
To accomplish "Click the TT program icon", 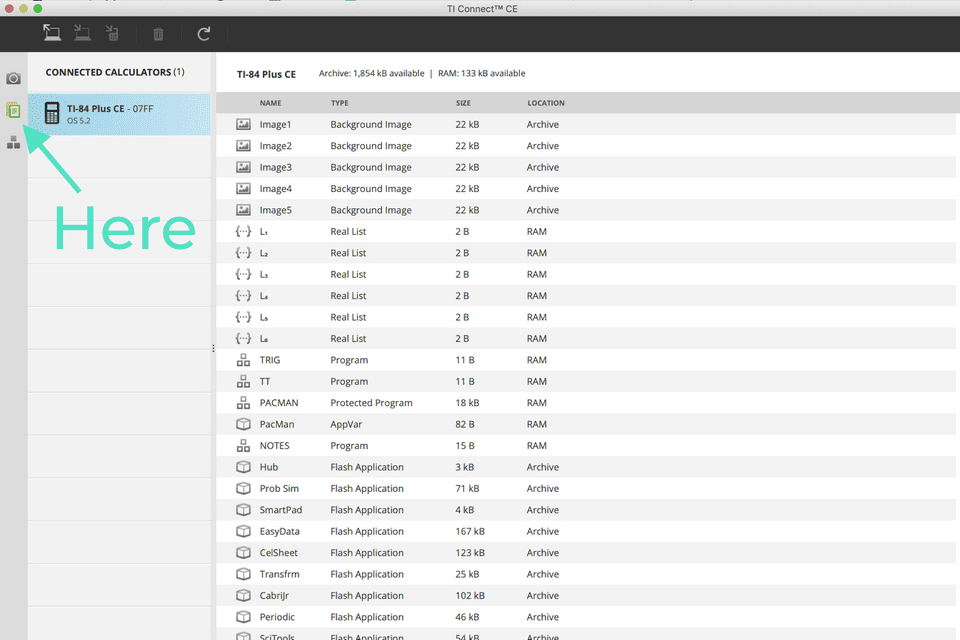I will click(x=243, y=382).
